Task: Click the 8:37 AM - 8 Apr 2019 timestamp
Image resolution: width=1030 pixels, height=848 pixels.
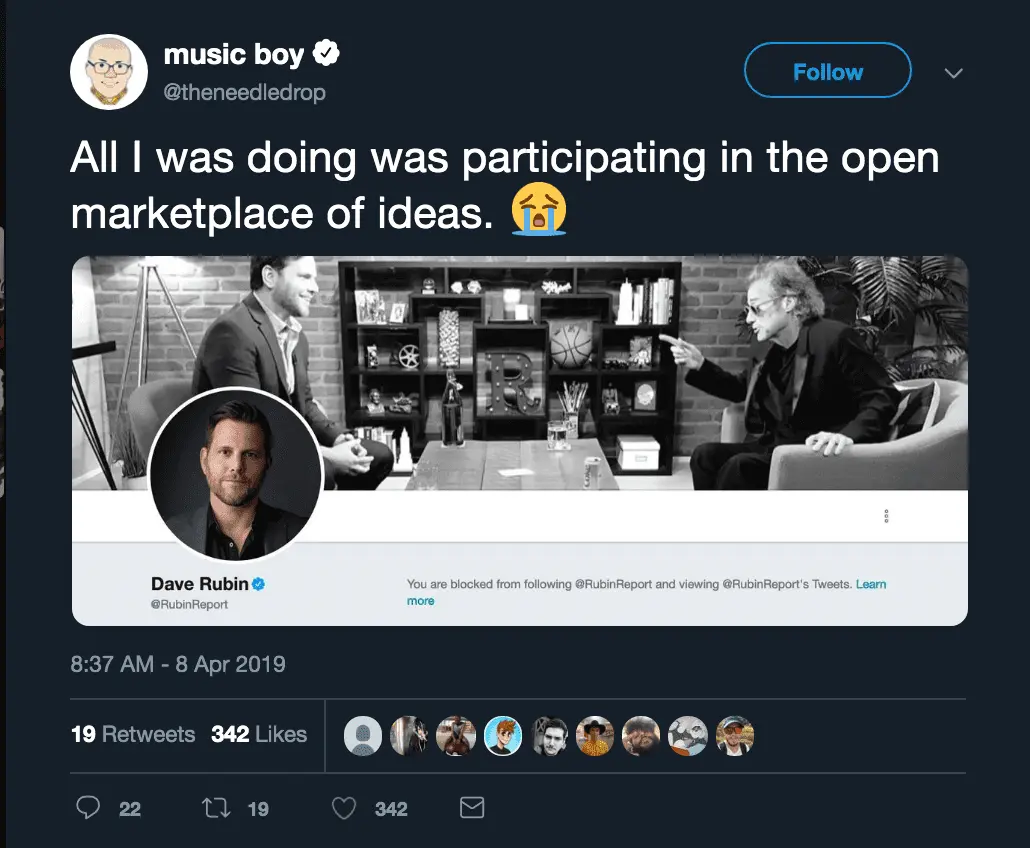Action: click(x=178, y=664)
